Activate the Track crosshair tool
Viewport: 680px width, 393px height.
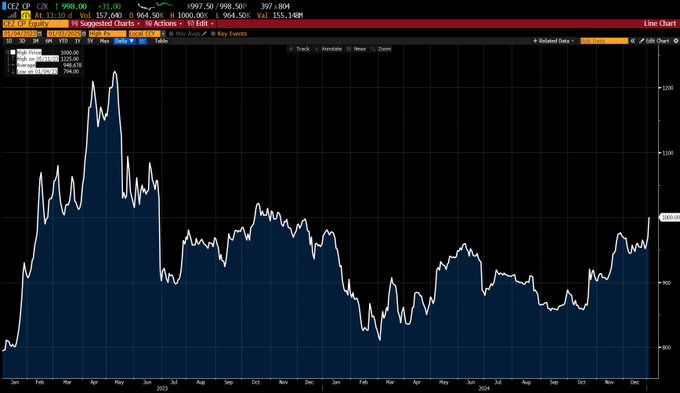pyautogui.click(x=299, y=49)
